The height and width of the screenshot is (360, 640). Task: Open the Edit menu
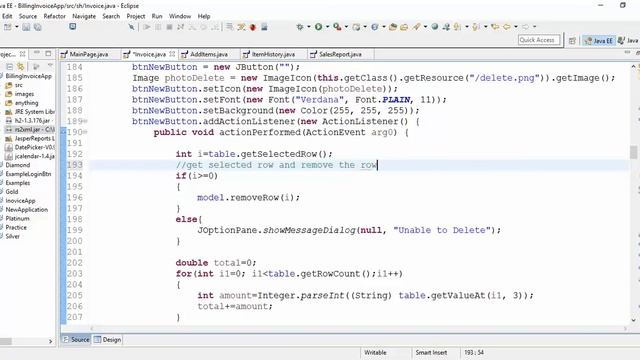(x=7, y=16)
